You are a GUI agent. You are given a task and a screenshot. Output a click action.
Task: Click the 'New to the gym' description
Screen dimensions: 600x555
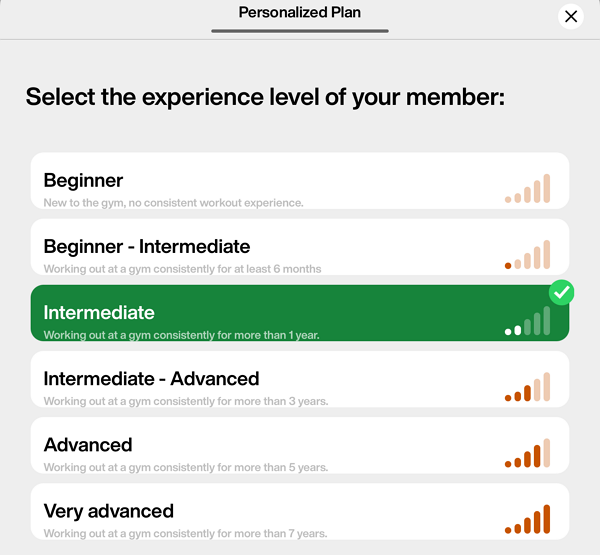pyautogui.click(x=173, y=203)
